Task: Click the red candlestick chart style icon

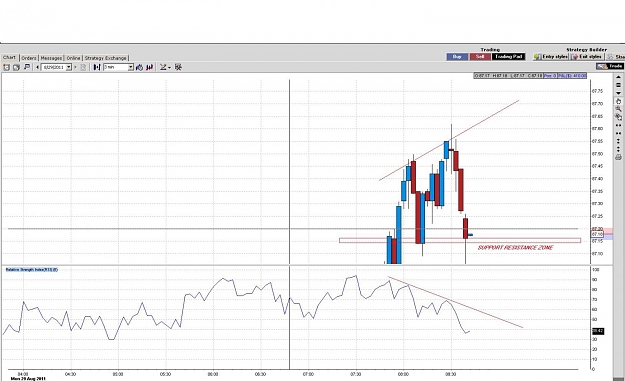Action: point(149,67)
